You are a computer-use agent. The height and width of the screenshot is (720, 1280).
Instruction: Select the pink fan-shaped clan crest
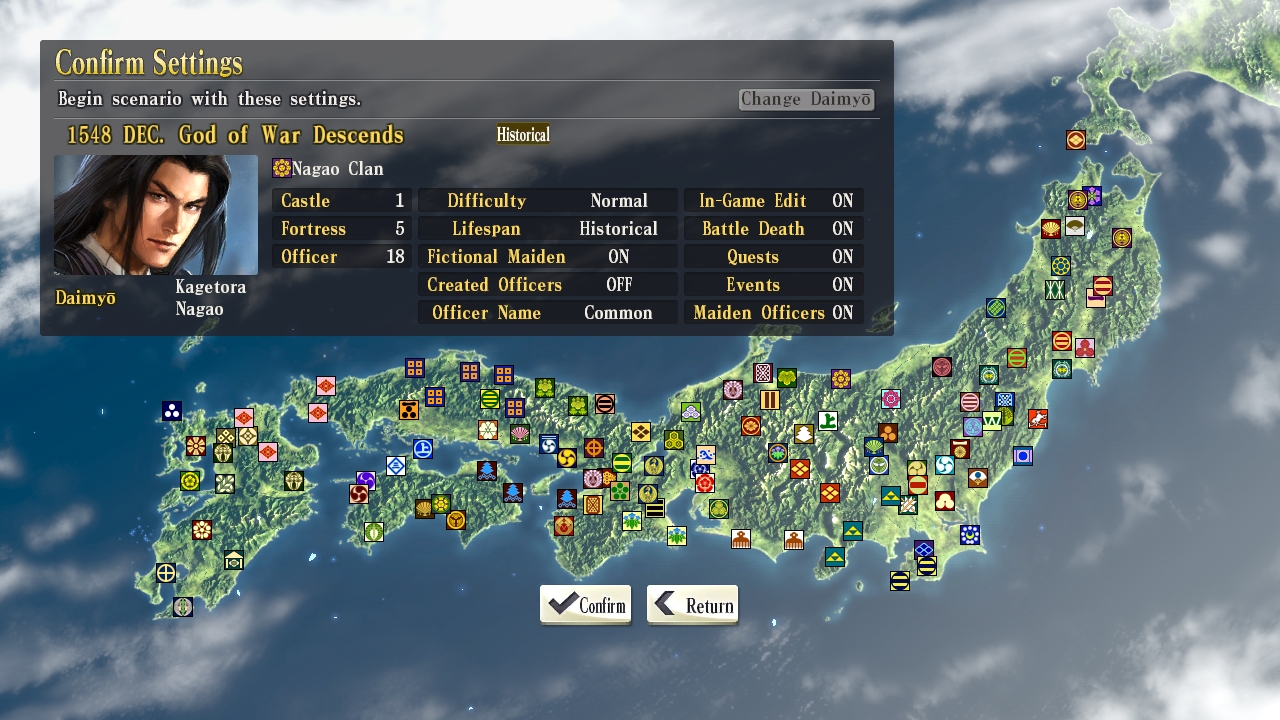click(519, 434)
